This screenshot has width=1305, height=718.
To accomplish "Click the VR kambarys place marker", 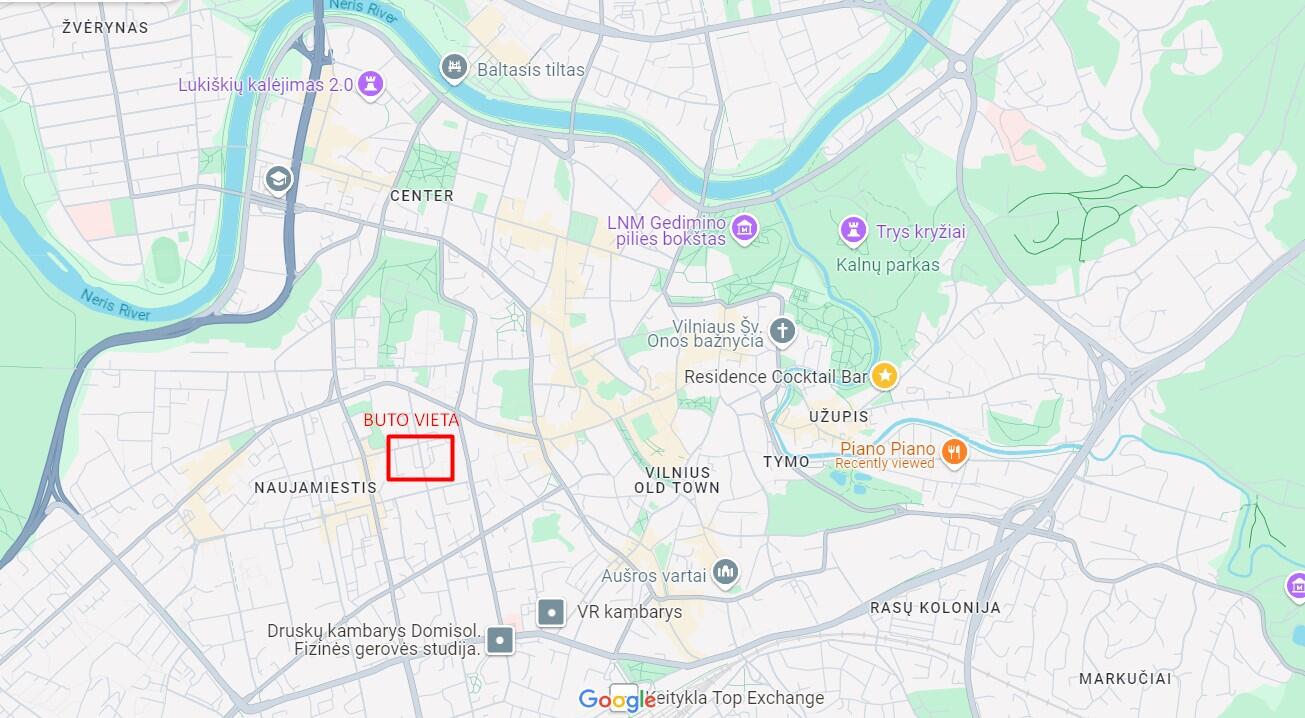I will [x=551, y=612].
